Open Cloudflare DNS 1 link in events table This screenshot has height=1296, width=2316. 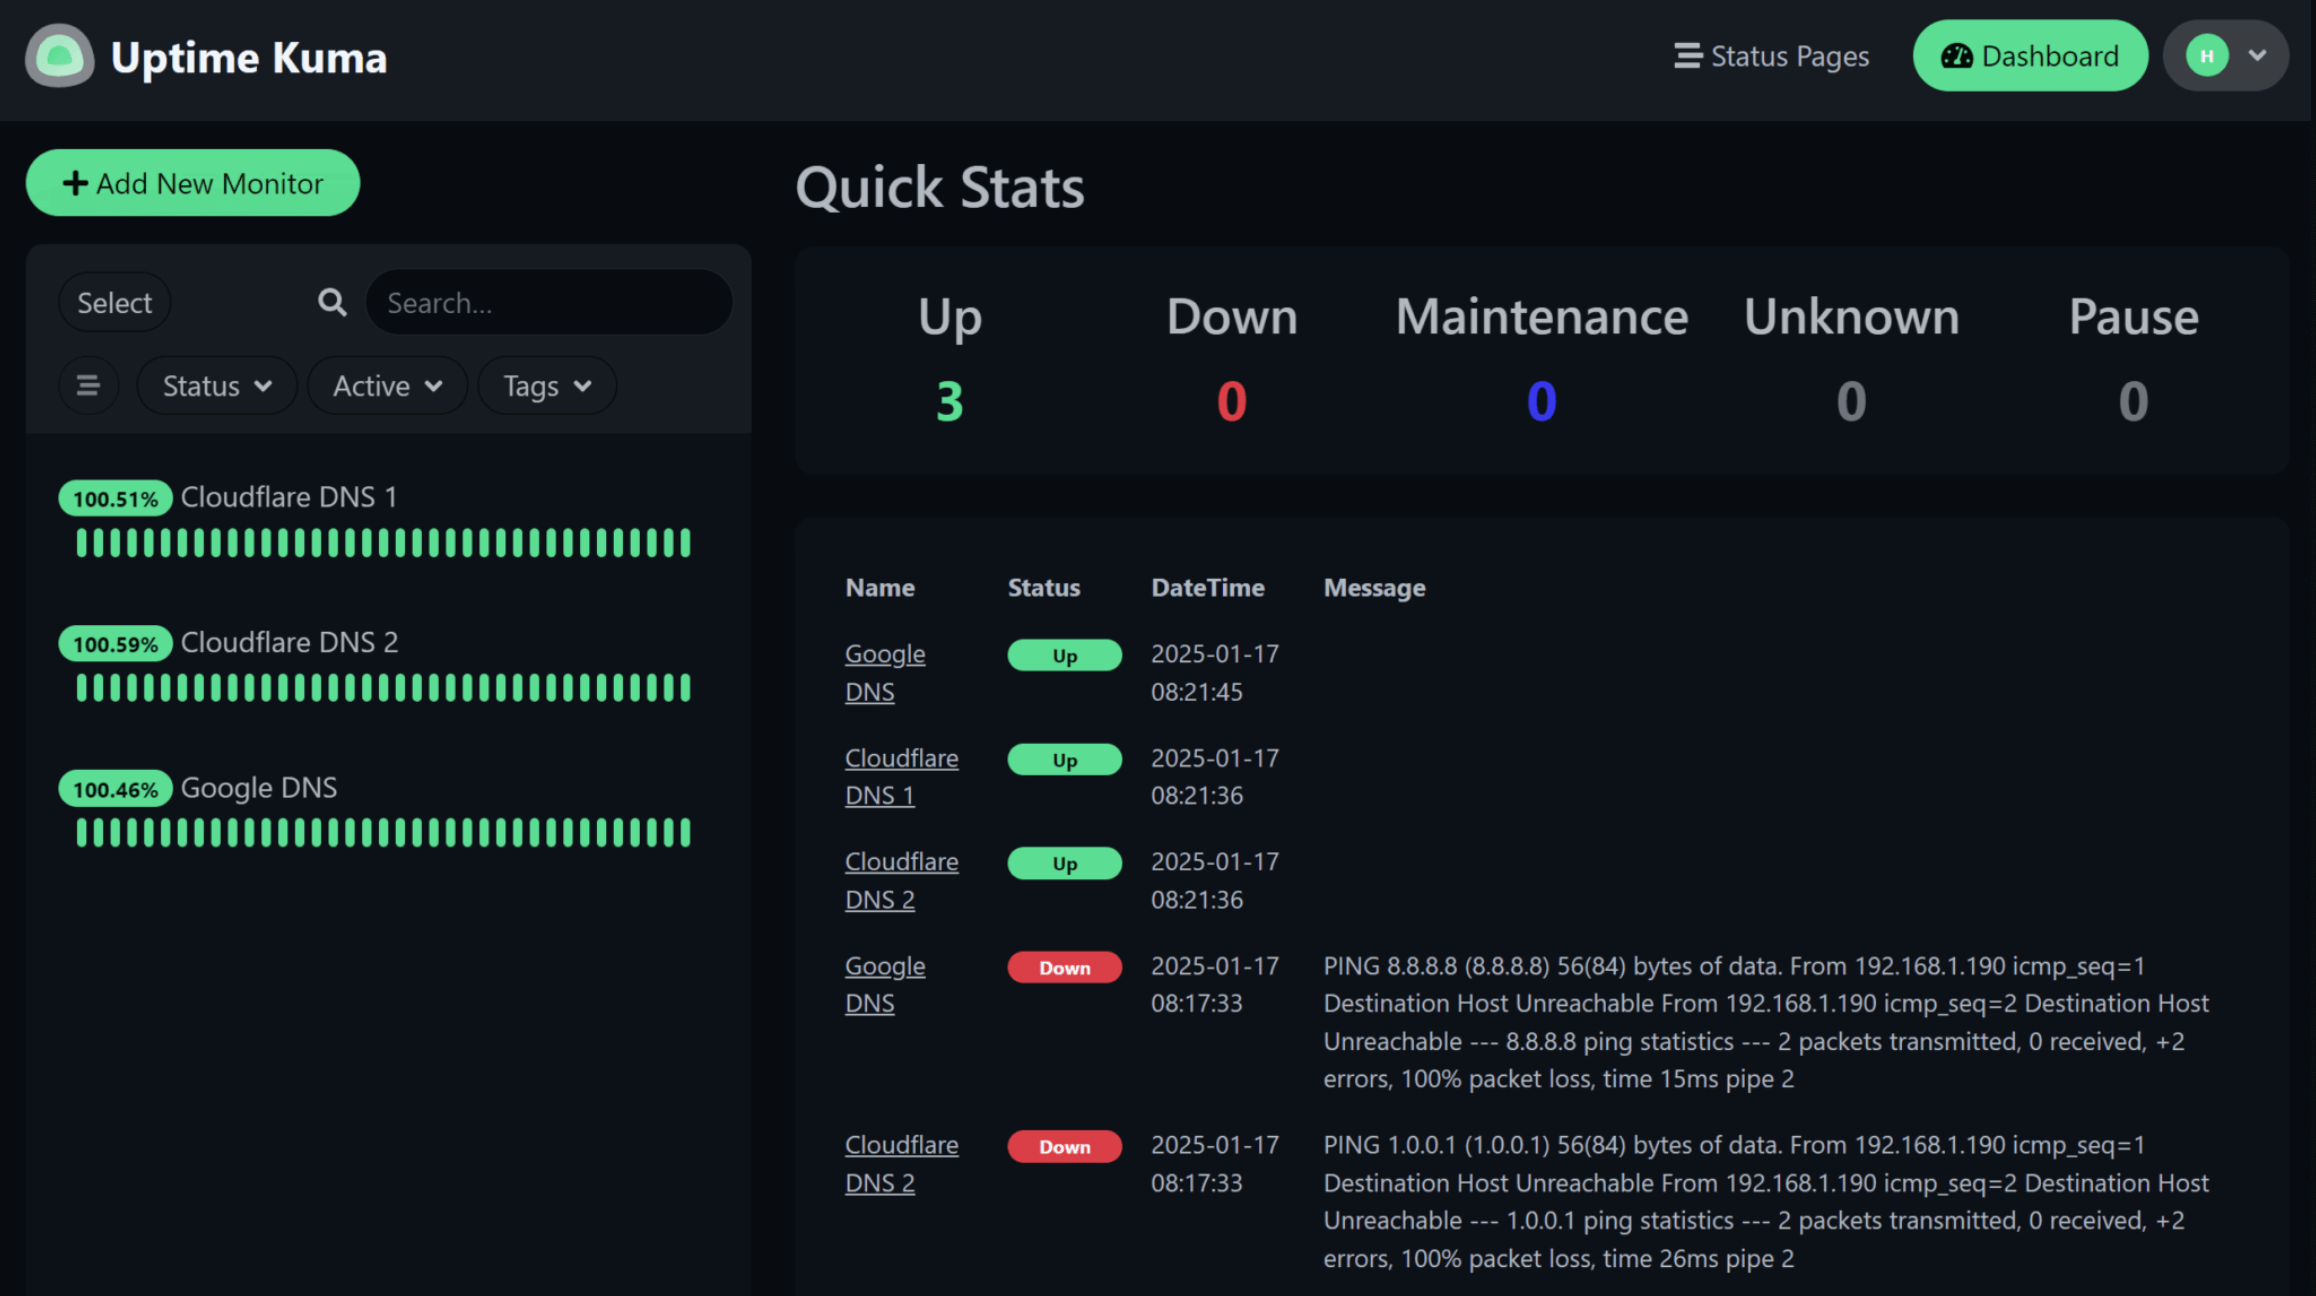(901, 777)
